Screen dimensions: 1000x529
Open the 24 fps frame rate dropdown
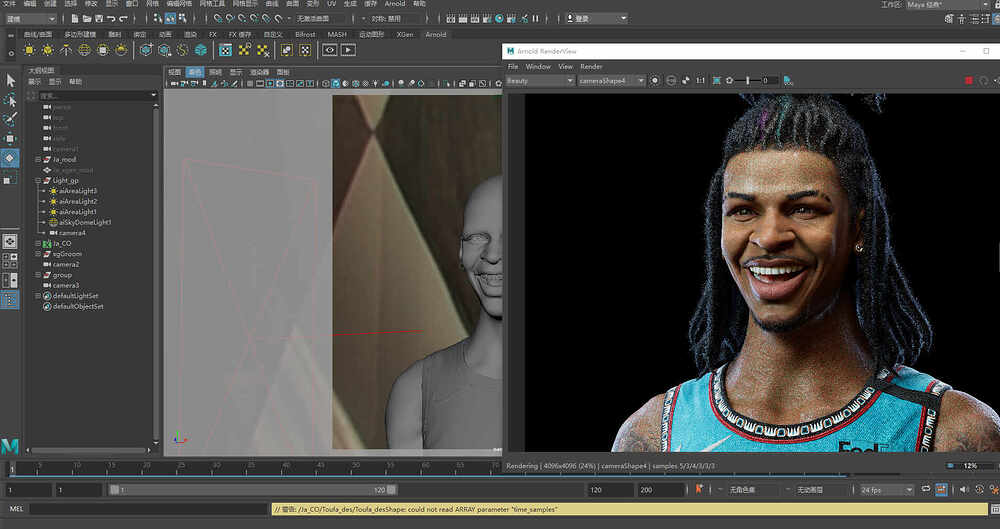[x=886, y=489]
